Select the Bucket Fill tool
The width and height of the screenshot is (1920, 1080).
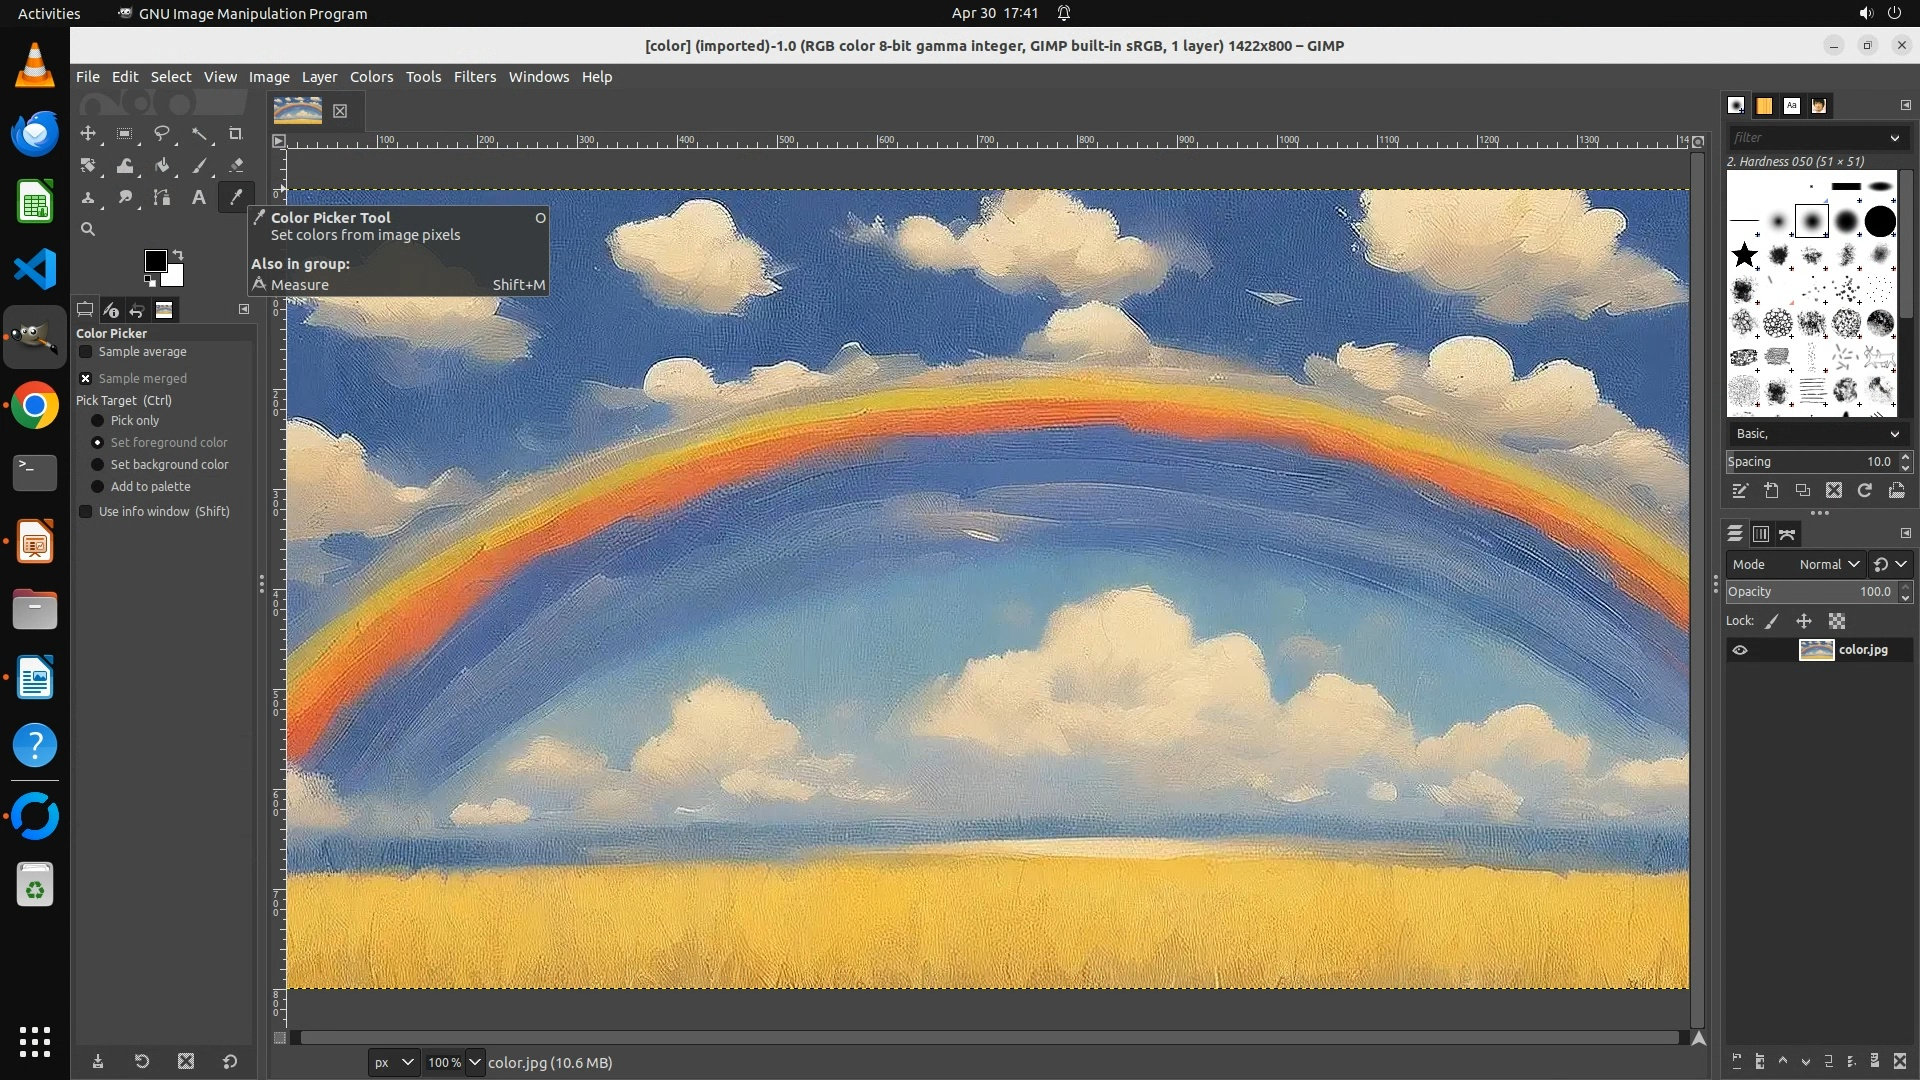click(162, 166)
